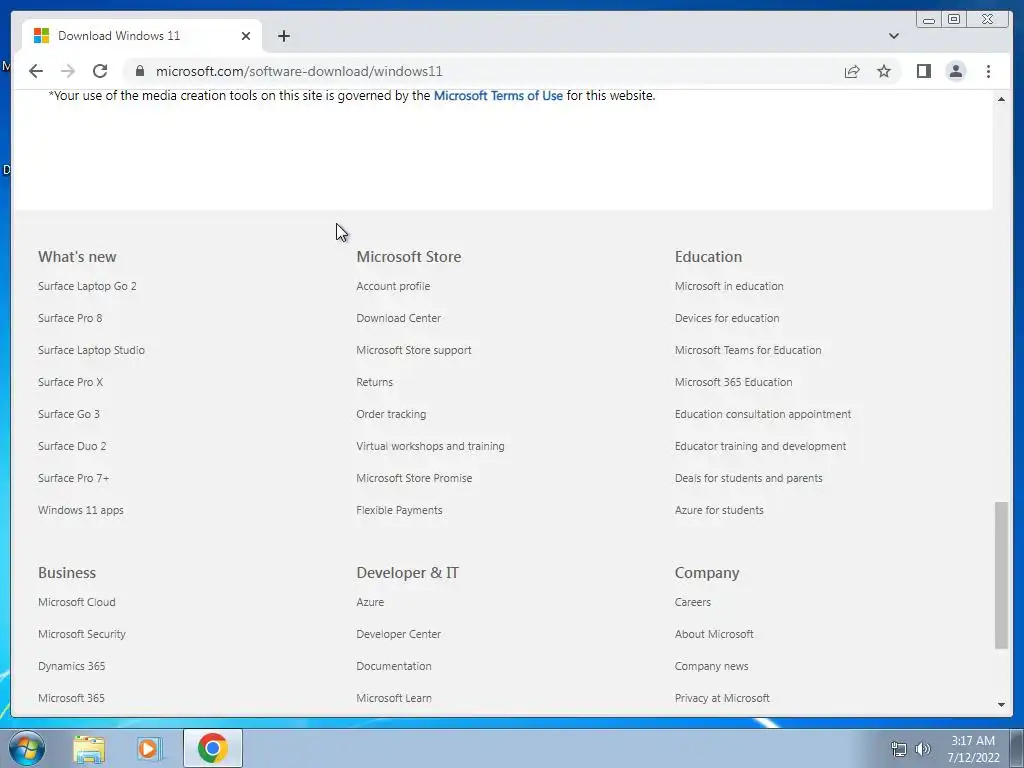This screenshot has height=768, width=1024.
Task: Open Surface Pro 7+ link
Action: (x=73, y=478)
